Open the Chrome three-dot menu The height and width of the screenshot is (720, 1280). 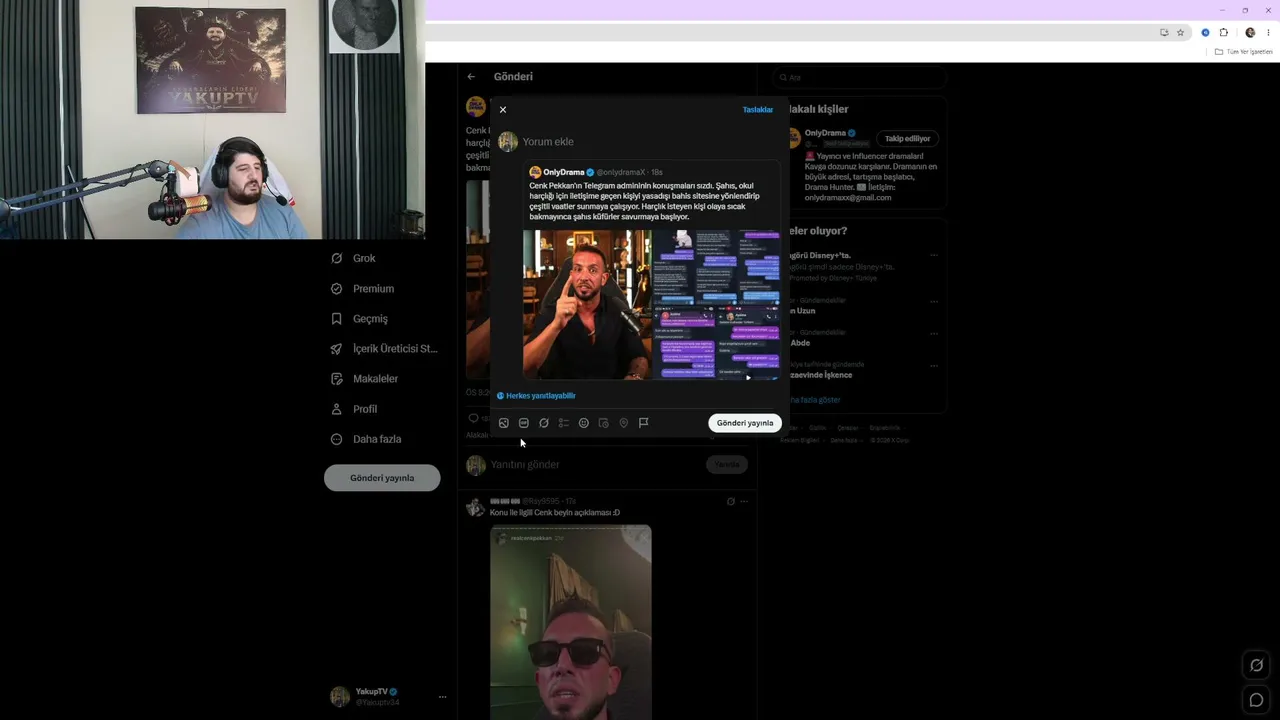[1267, 33]
